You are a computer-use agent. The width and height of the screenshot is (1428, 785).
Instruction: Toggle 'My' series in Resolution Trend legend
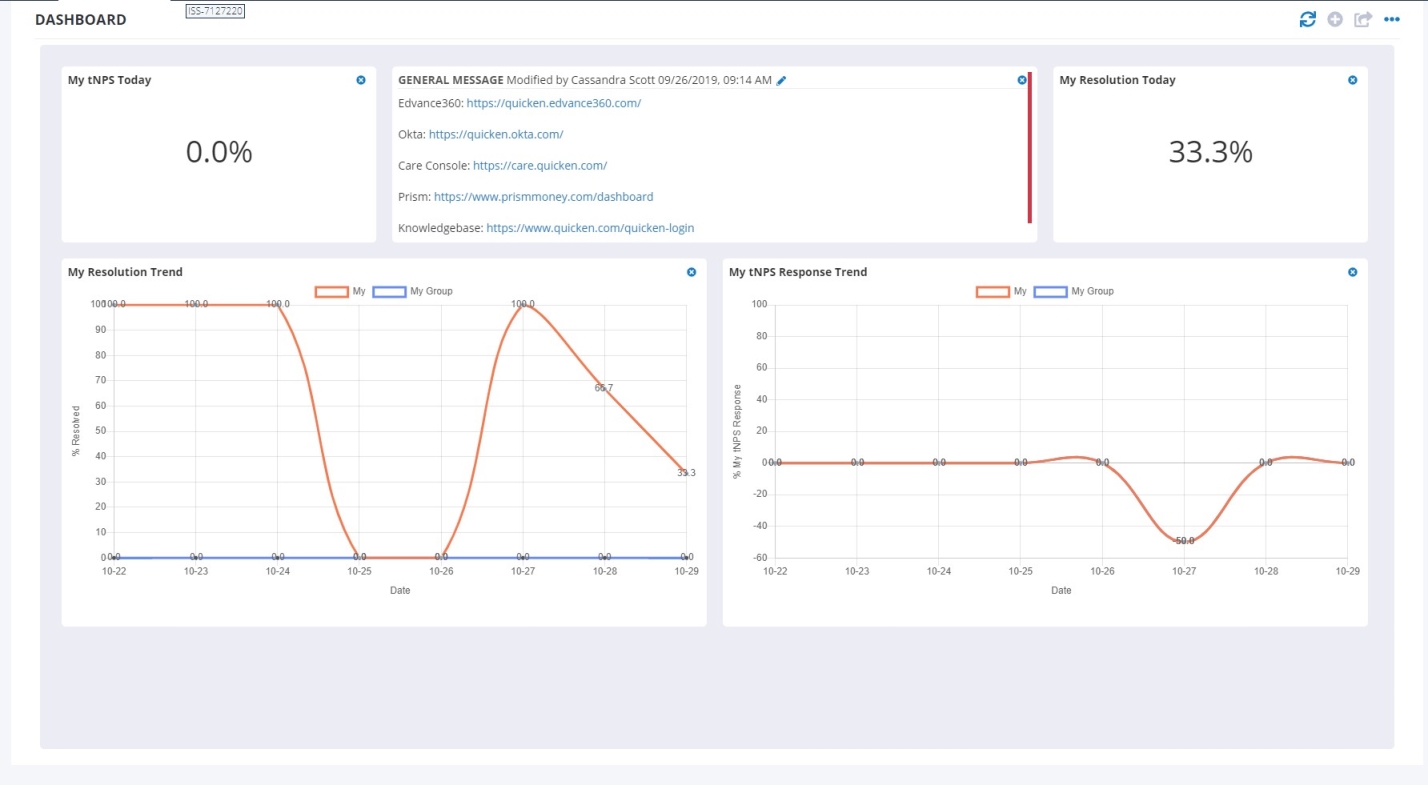click(x=341, y=292)
